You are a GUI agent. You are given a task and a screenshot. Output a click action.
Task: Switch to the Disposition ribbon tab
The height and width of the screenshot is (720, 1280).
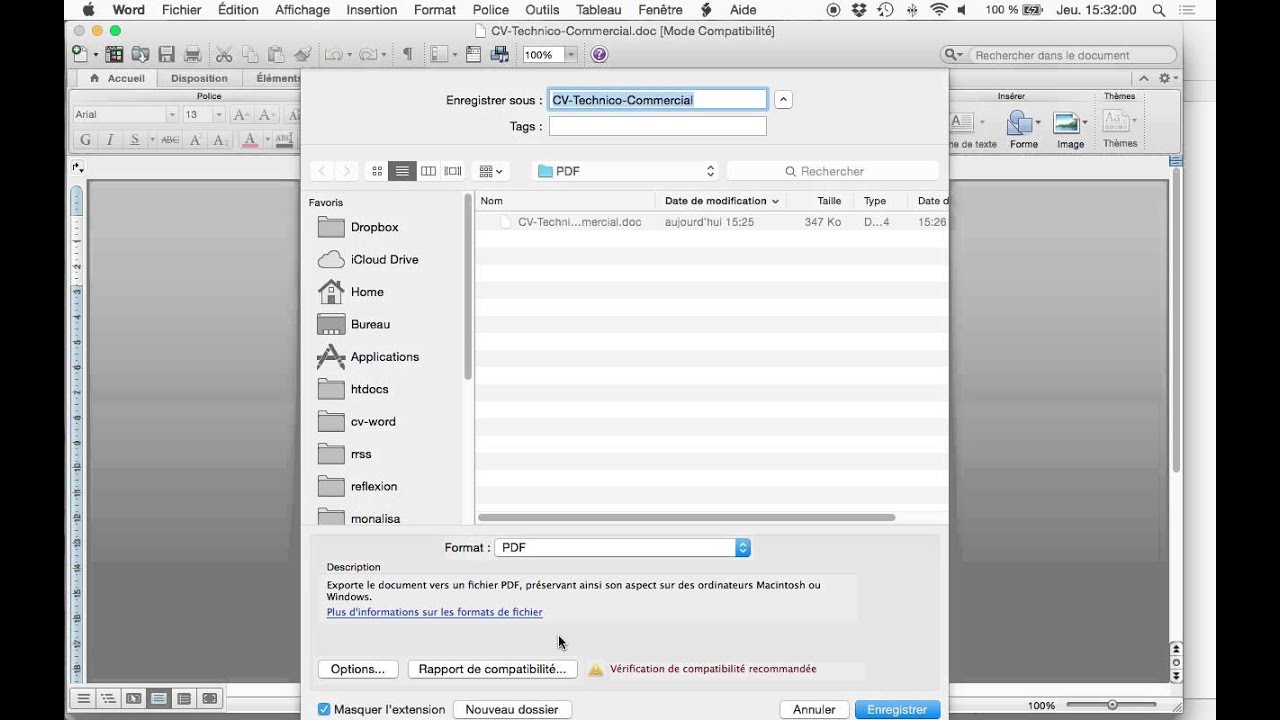click(x=199, y=78)
